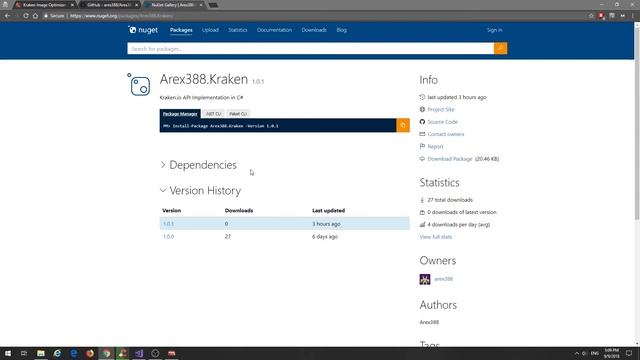Viewport: 640px width, 360px height.
Task: Switch to Chrome in taskbar
Action: 106,353
